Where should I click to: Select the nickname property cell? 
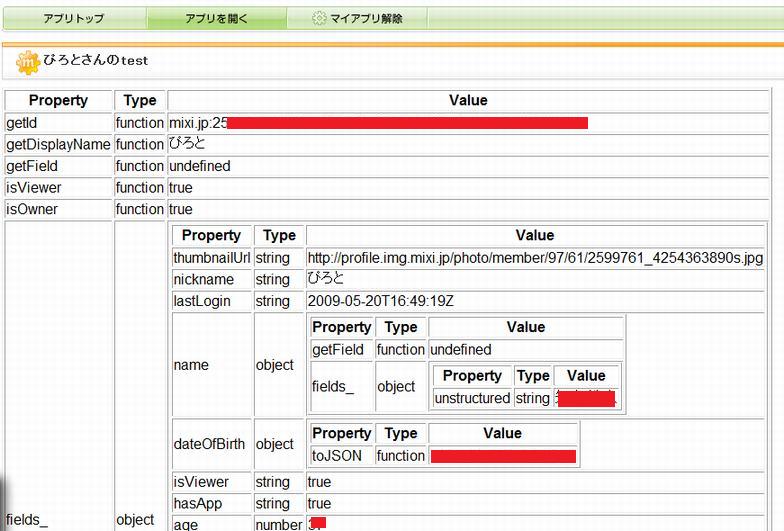coord(212,280)
